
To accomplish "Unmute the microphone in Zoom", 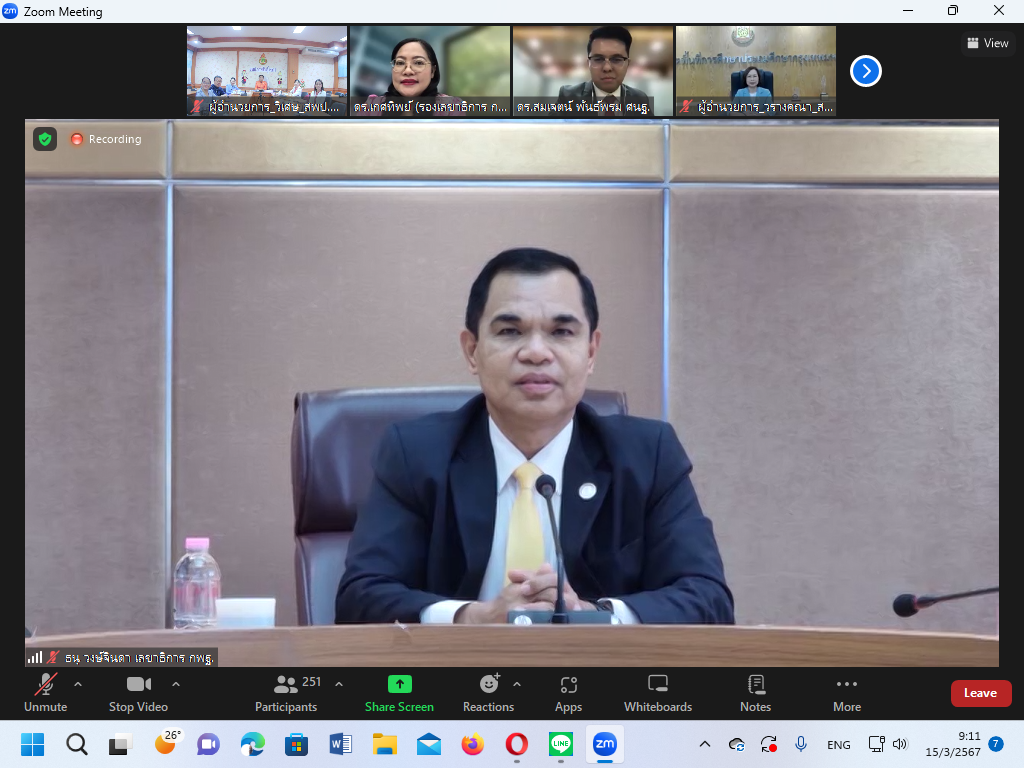I will point(45,693).
